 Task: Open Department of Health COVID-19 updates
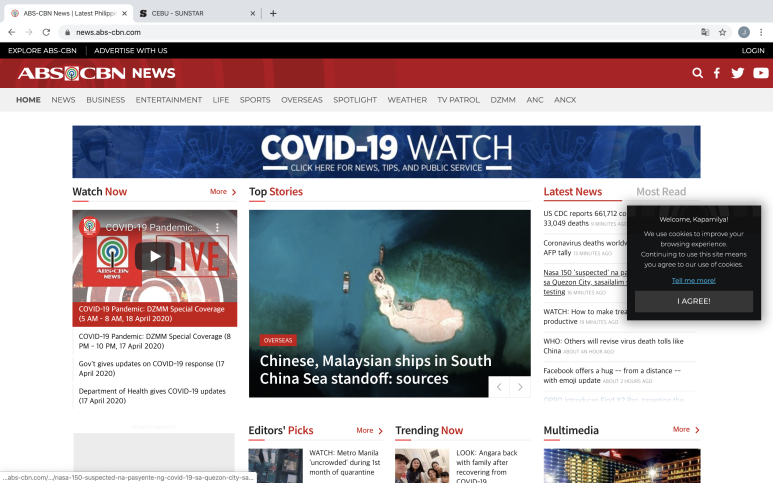point(152,396)
